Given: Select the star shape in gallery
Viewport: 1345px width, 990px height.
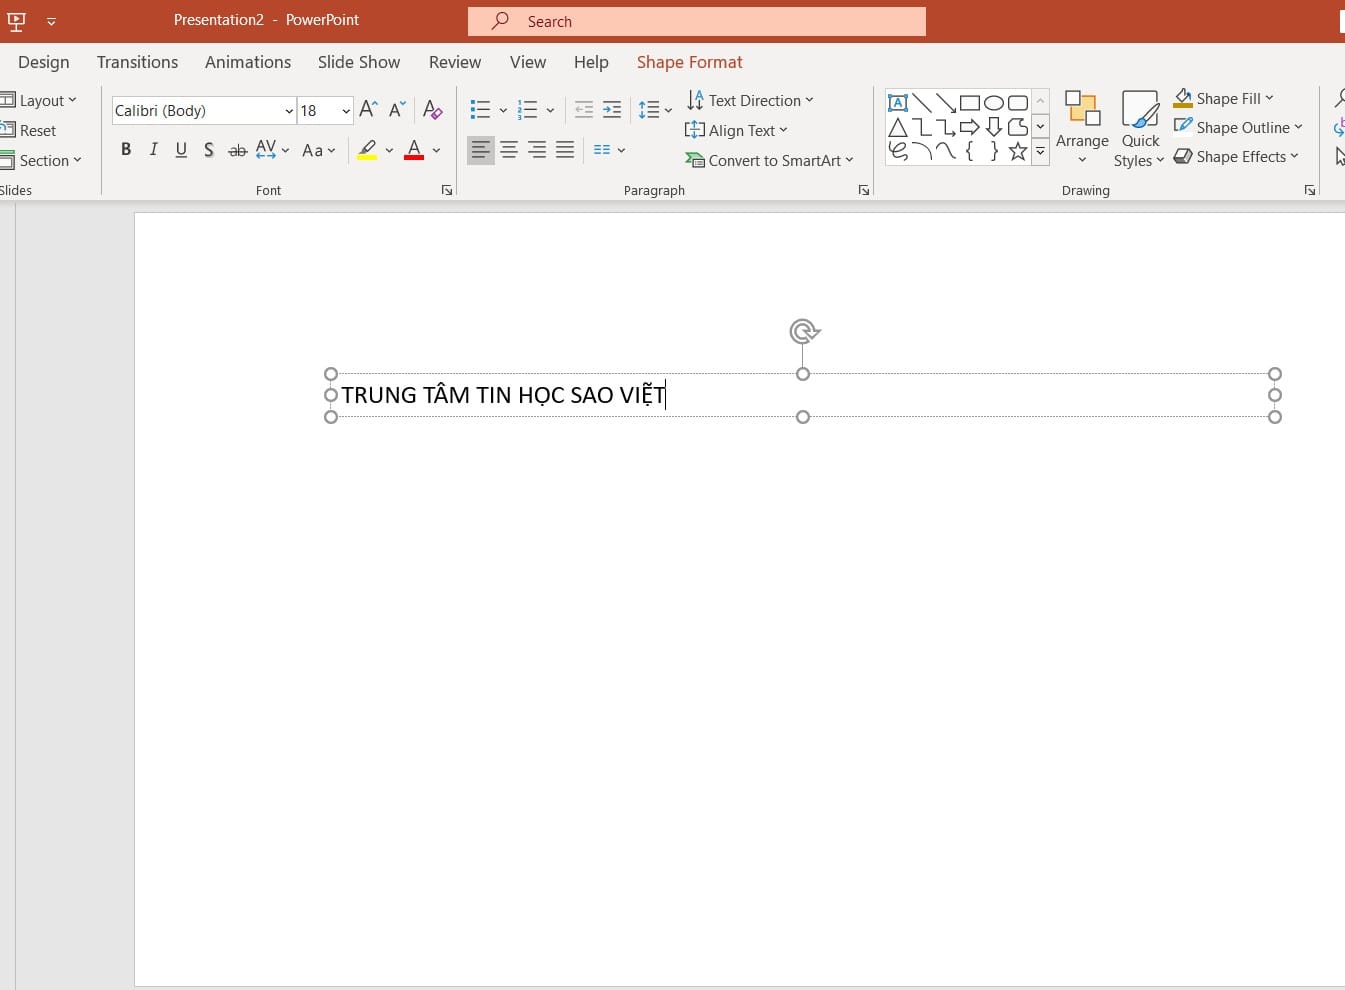Looking at the screenshot, I should tap(1017, 152).
